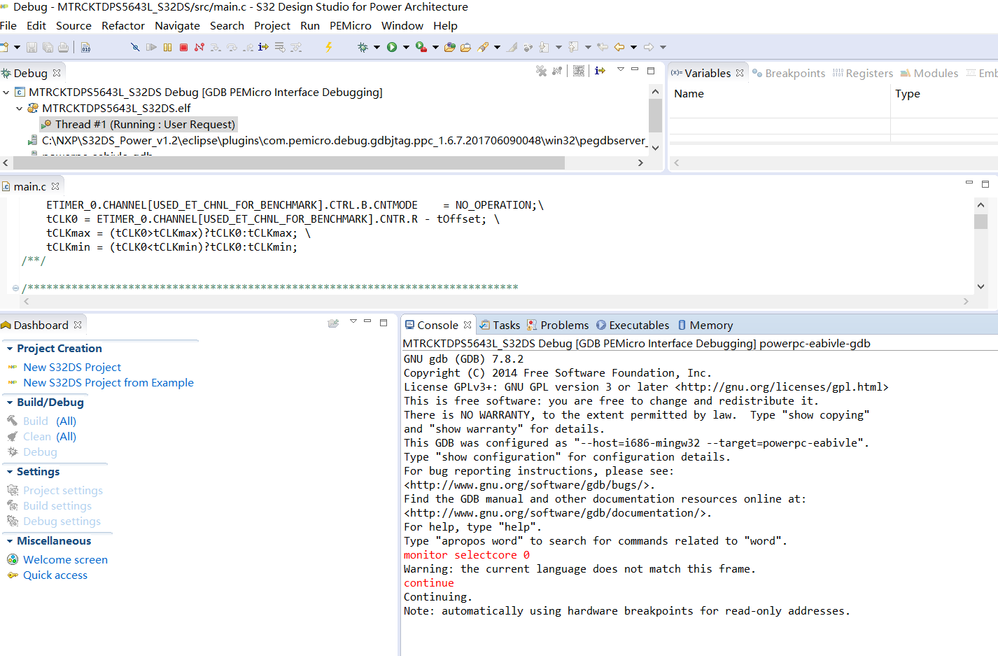Click New S32DS Project from Example link
The width and height of the screenshot is (998, 656).
(108, 383)
